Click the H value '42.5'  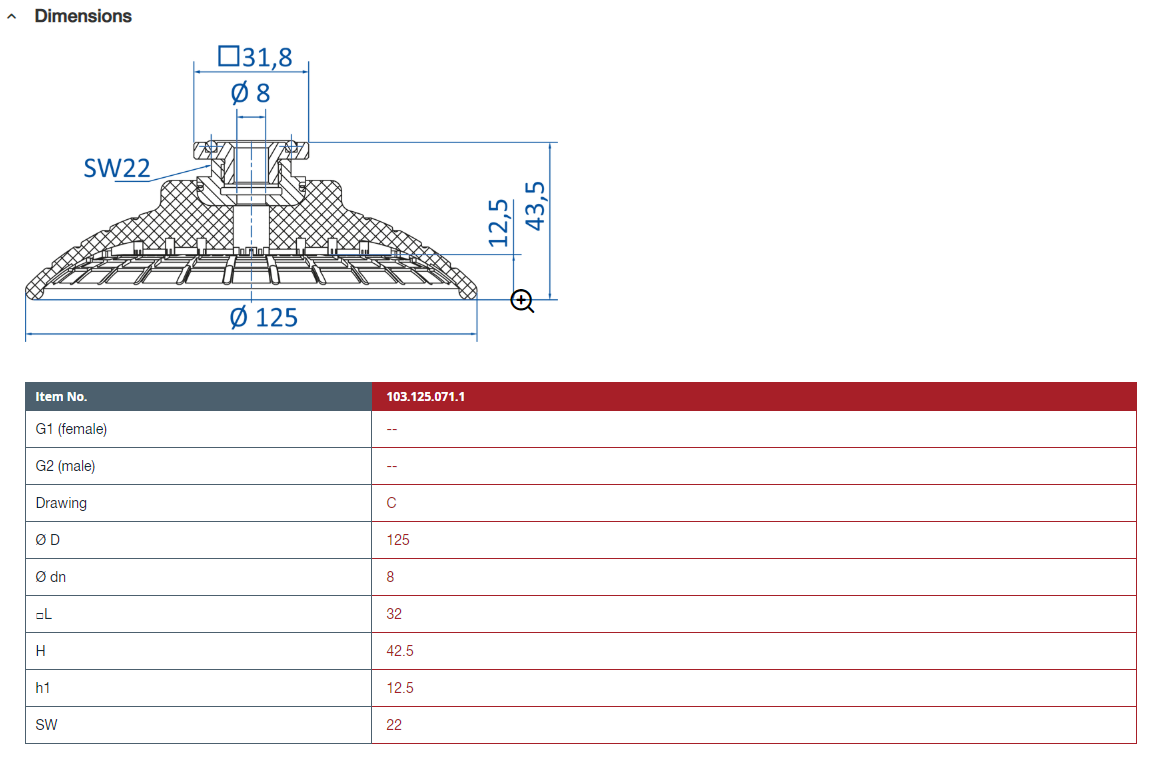click(400, 651)
